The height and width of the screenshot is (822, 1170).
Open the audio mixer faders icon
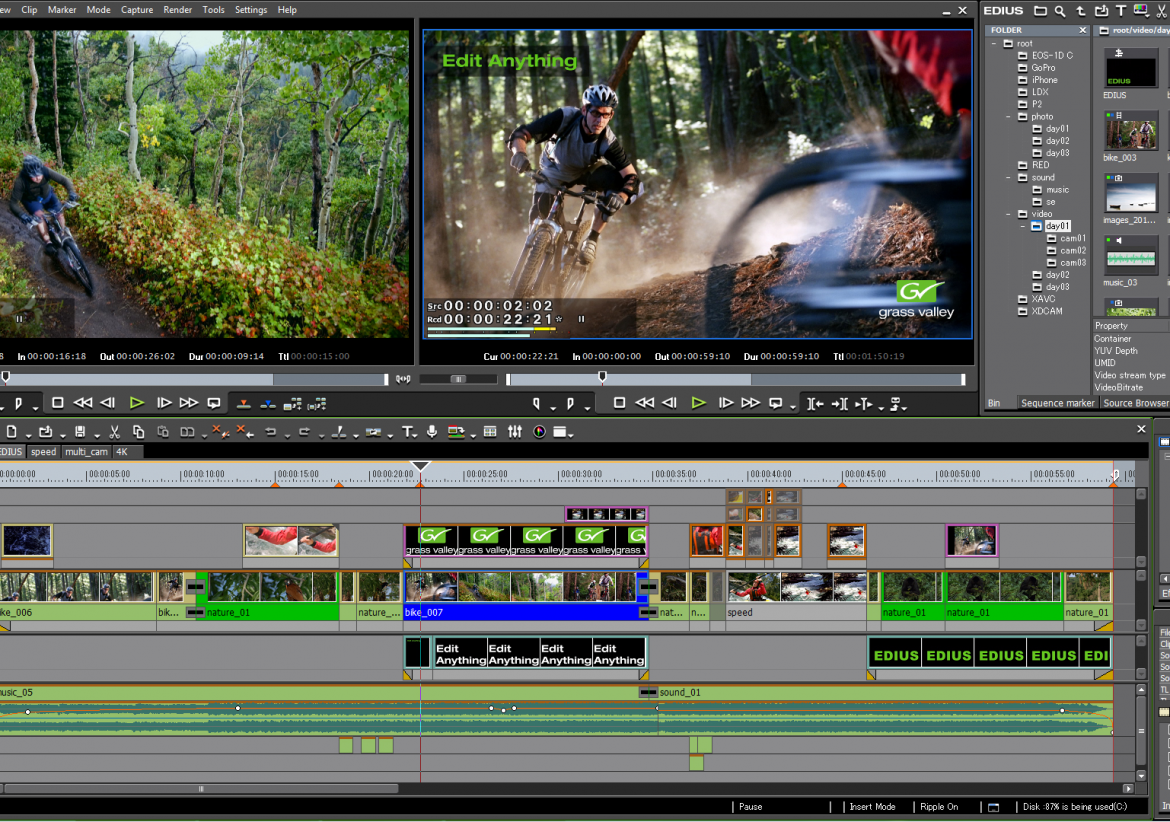click(x=515, y=432)
